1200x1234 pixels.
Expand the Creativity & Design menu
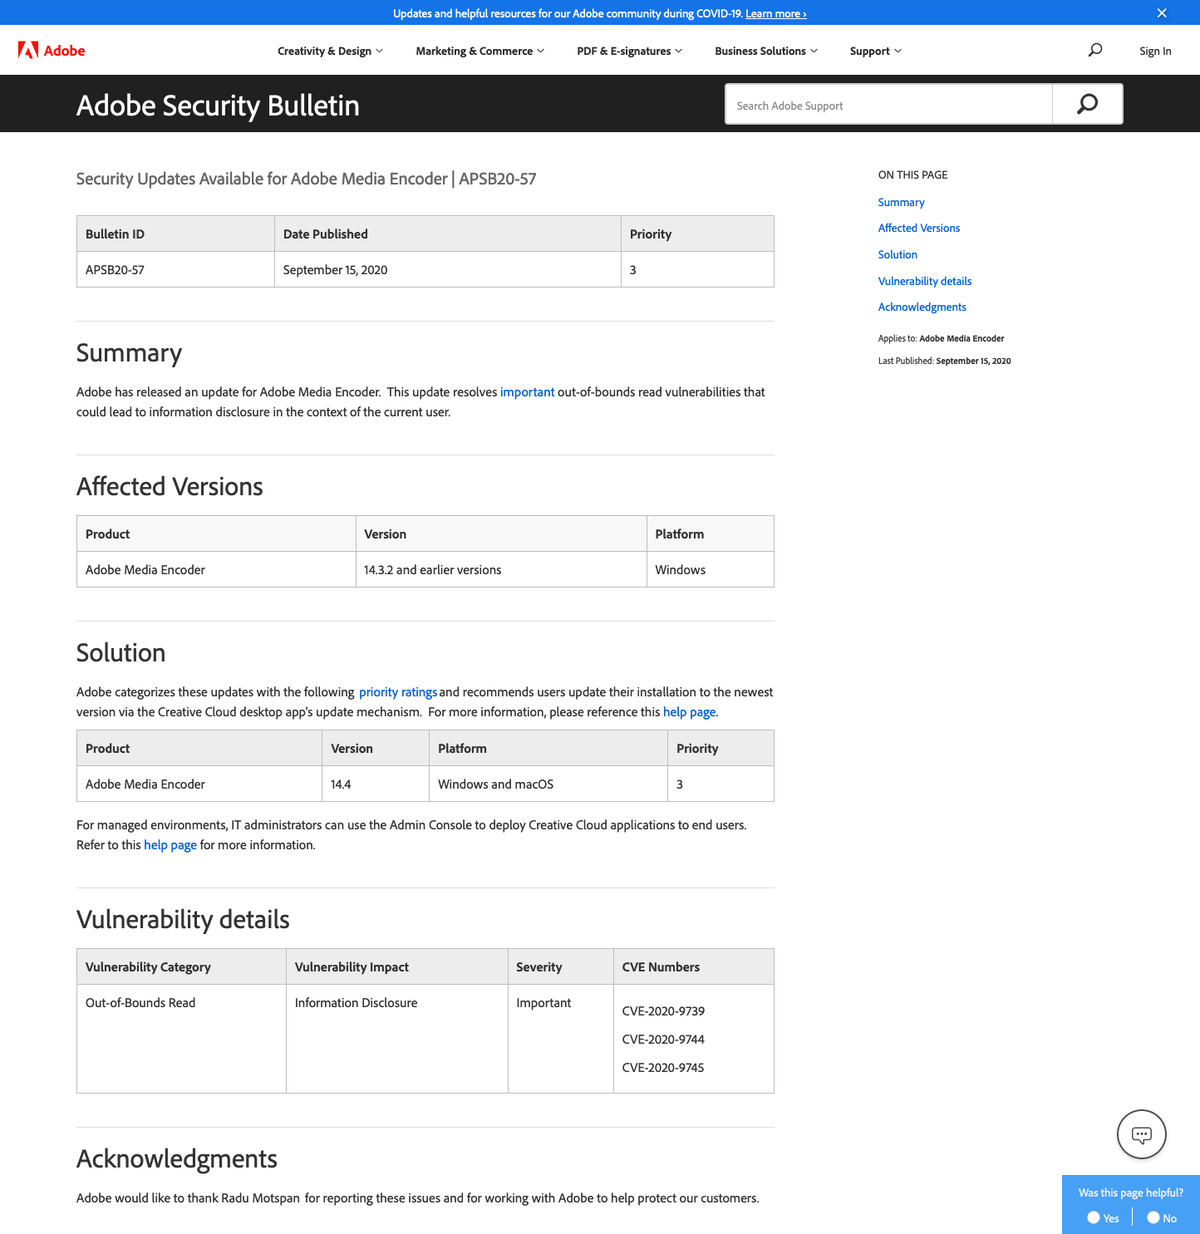click(330, 51)
